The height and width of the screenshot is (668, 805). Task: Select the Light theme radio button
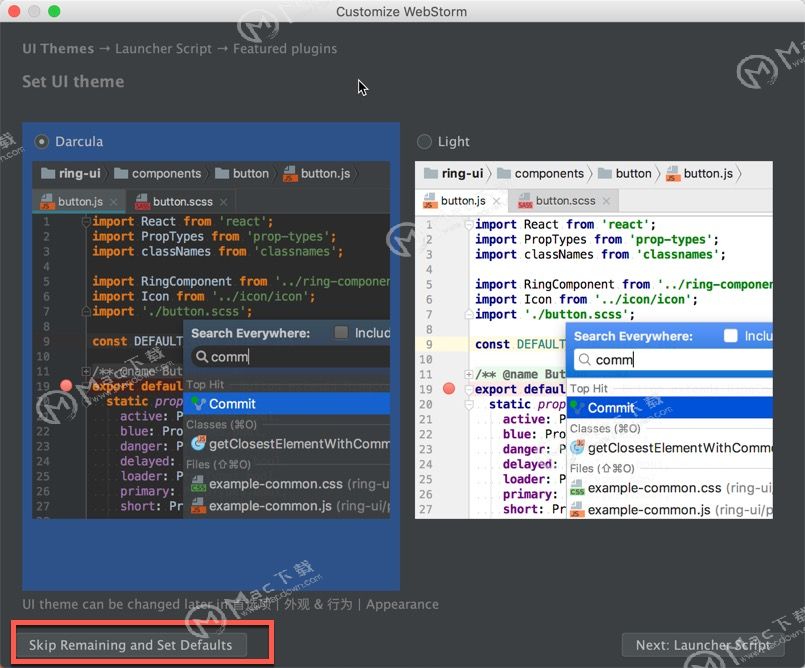pyautogui.click(x=424, y=141)
